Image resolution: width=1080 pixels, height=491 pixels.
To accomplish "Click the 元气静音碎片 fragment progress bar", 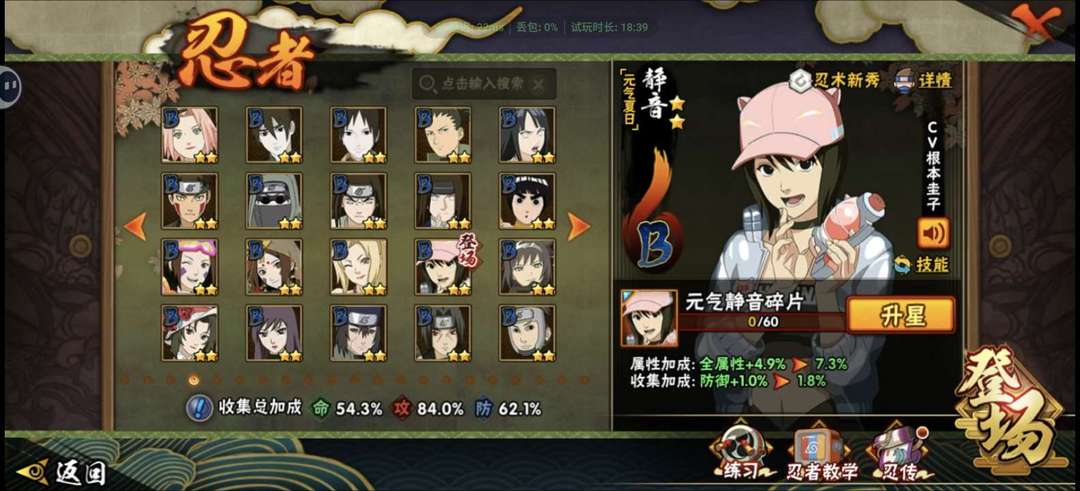I will click(762, 322).
